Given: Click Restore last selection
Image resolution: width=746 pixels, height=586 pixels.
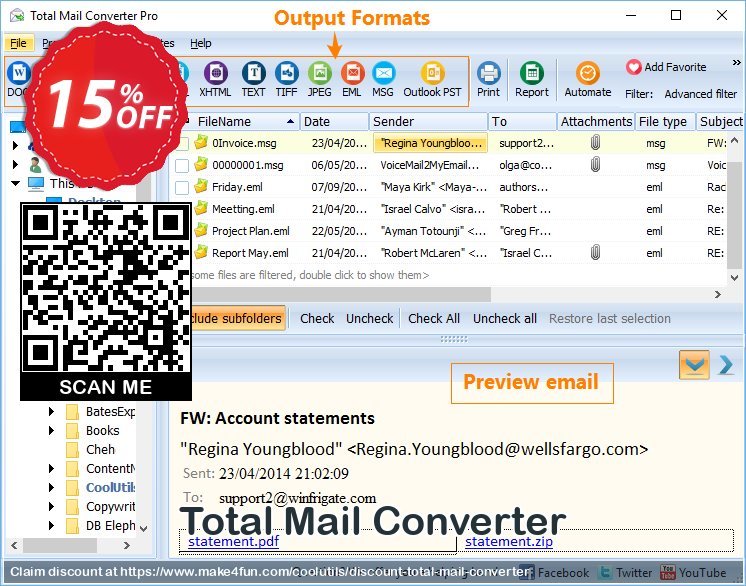Looking at the screenshot, I should [610, 318].
